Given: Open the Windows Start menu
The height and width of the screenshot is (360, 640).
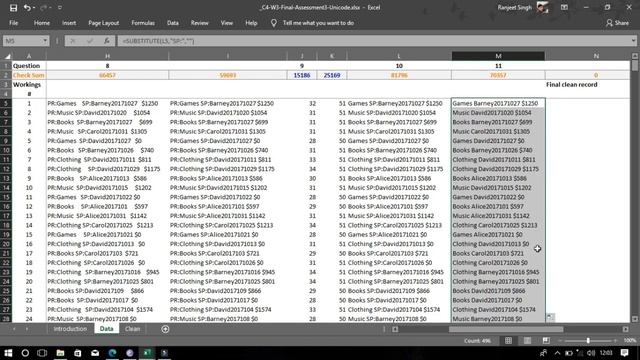Looking at the screenshot, I should tap(8, 353).
